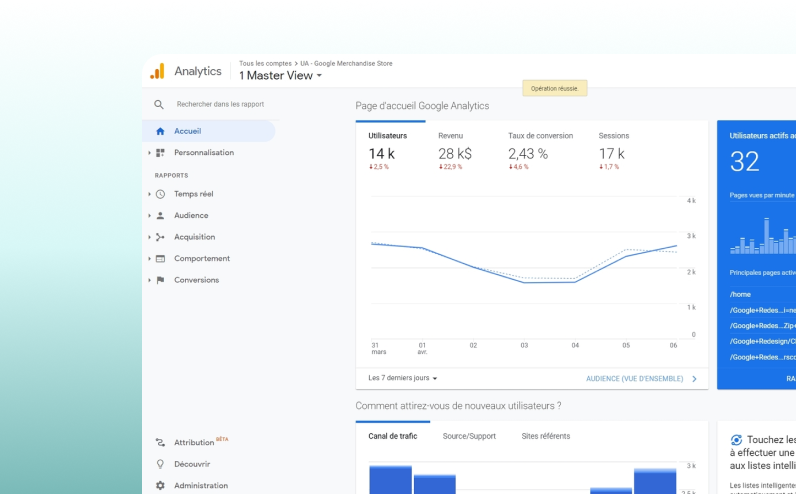796x494 pixels.
Task: Open the Les 7 derniers jours dropdown
Action: [x=403, y=378]
